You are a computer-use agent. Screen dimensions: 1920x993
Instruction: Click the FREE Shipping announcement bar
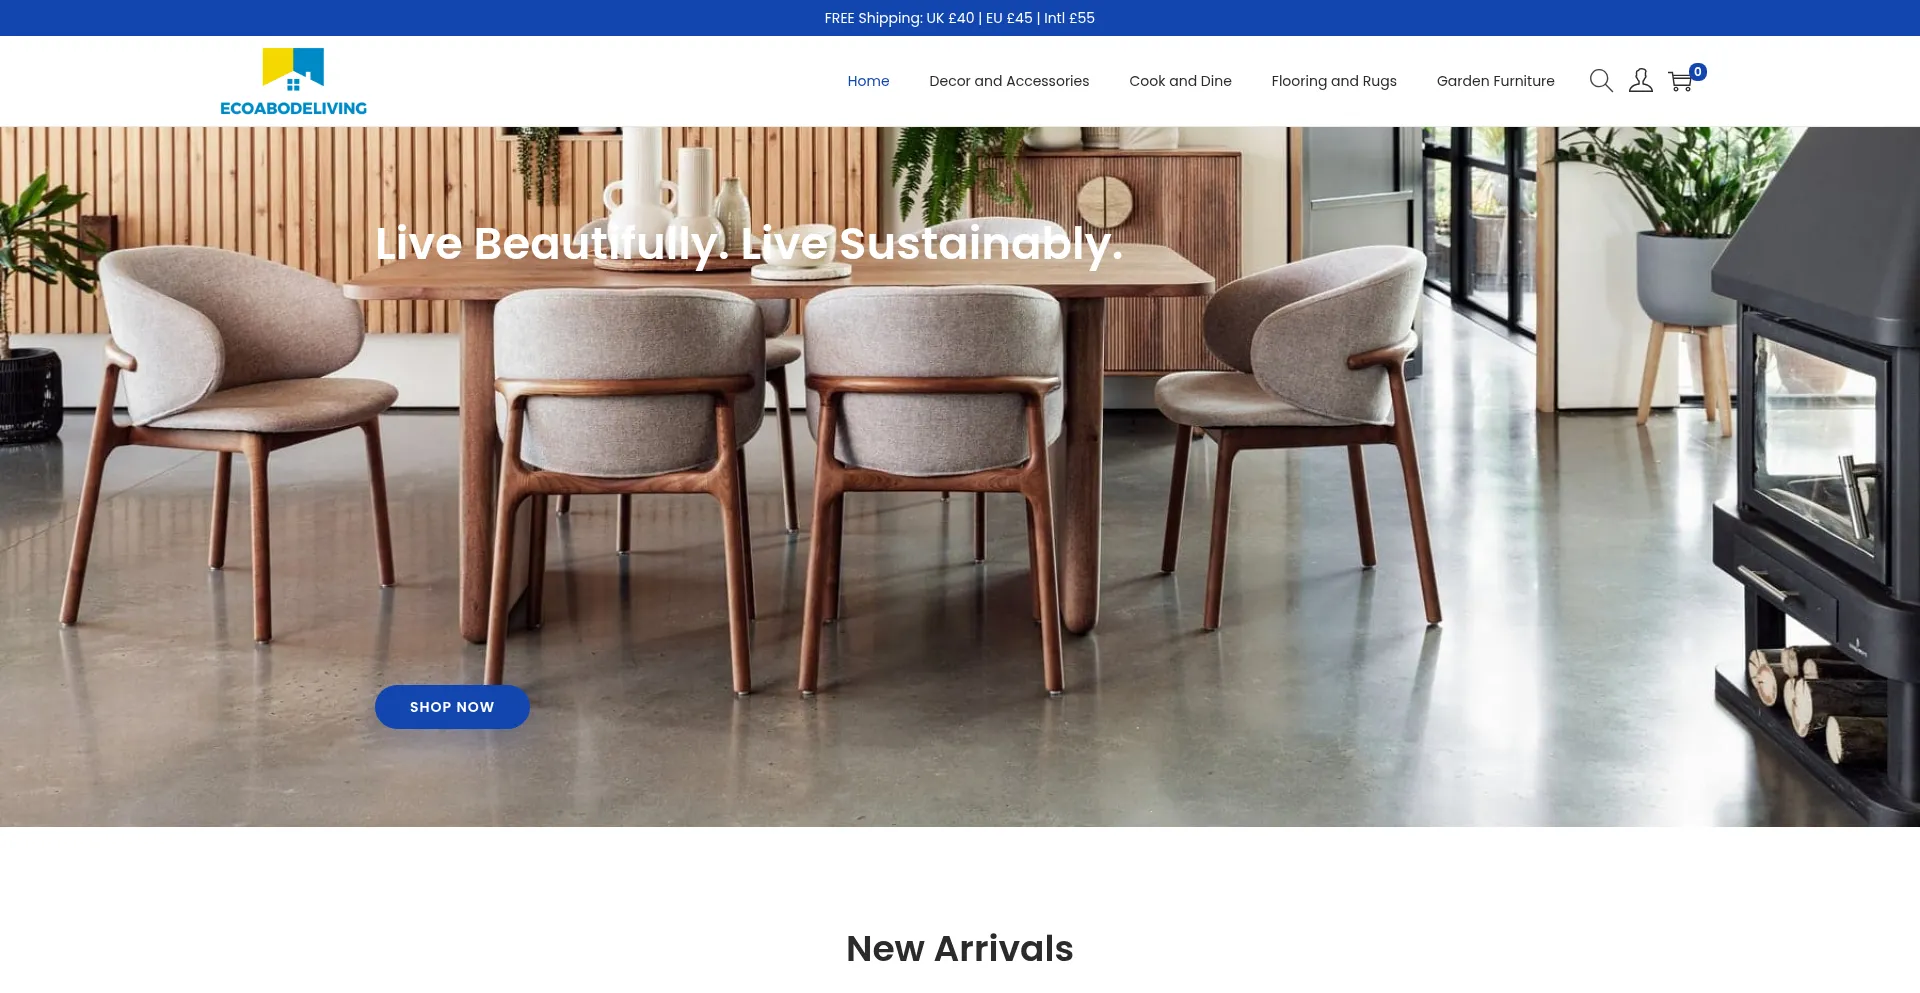click(960, 18)
